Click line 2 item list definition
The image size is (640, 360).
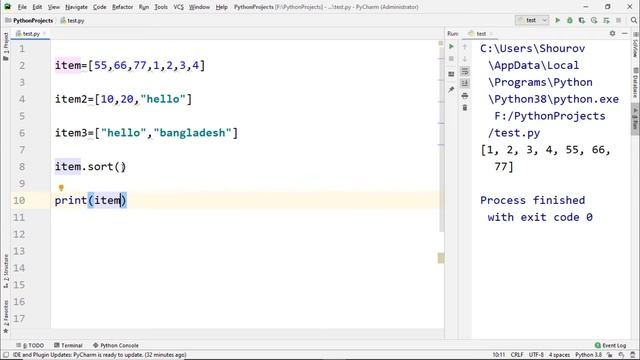click(x=130, y=65)
